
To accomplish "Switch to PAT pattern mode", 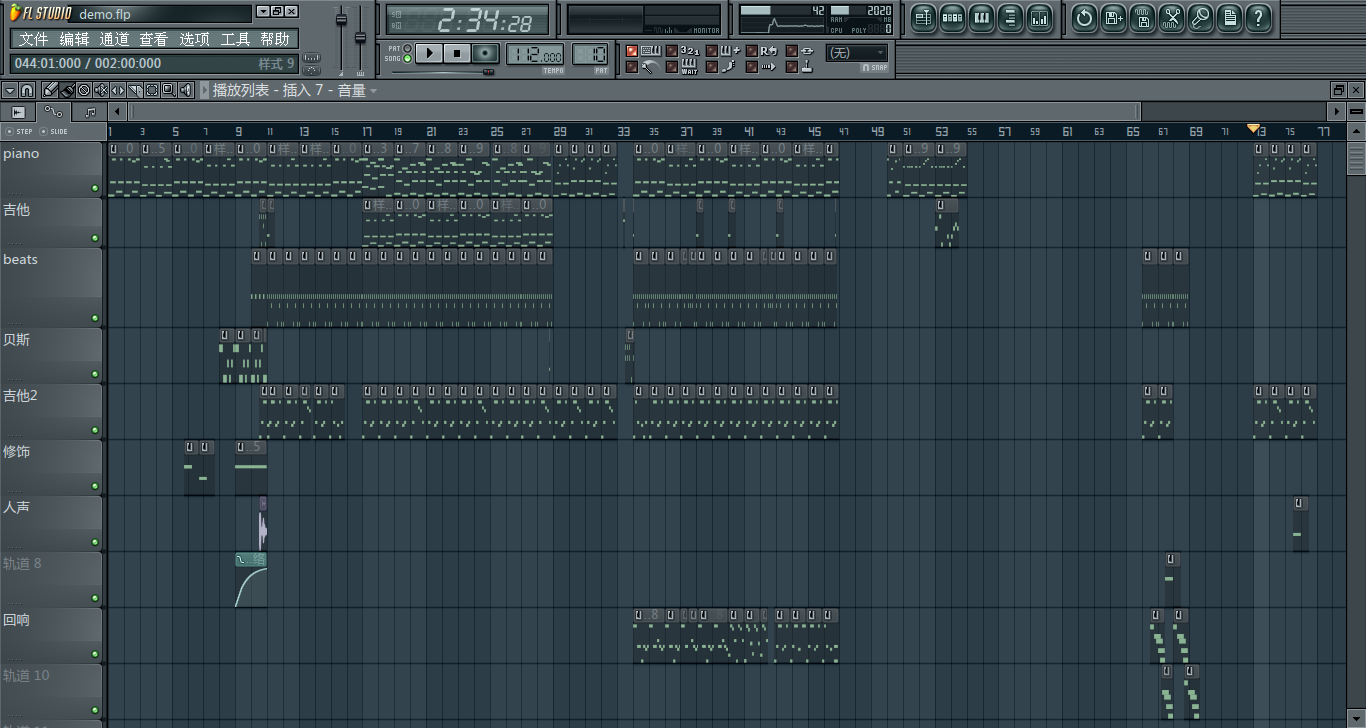I will click(407, 47).
